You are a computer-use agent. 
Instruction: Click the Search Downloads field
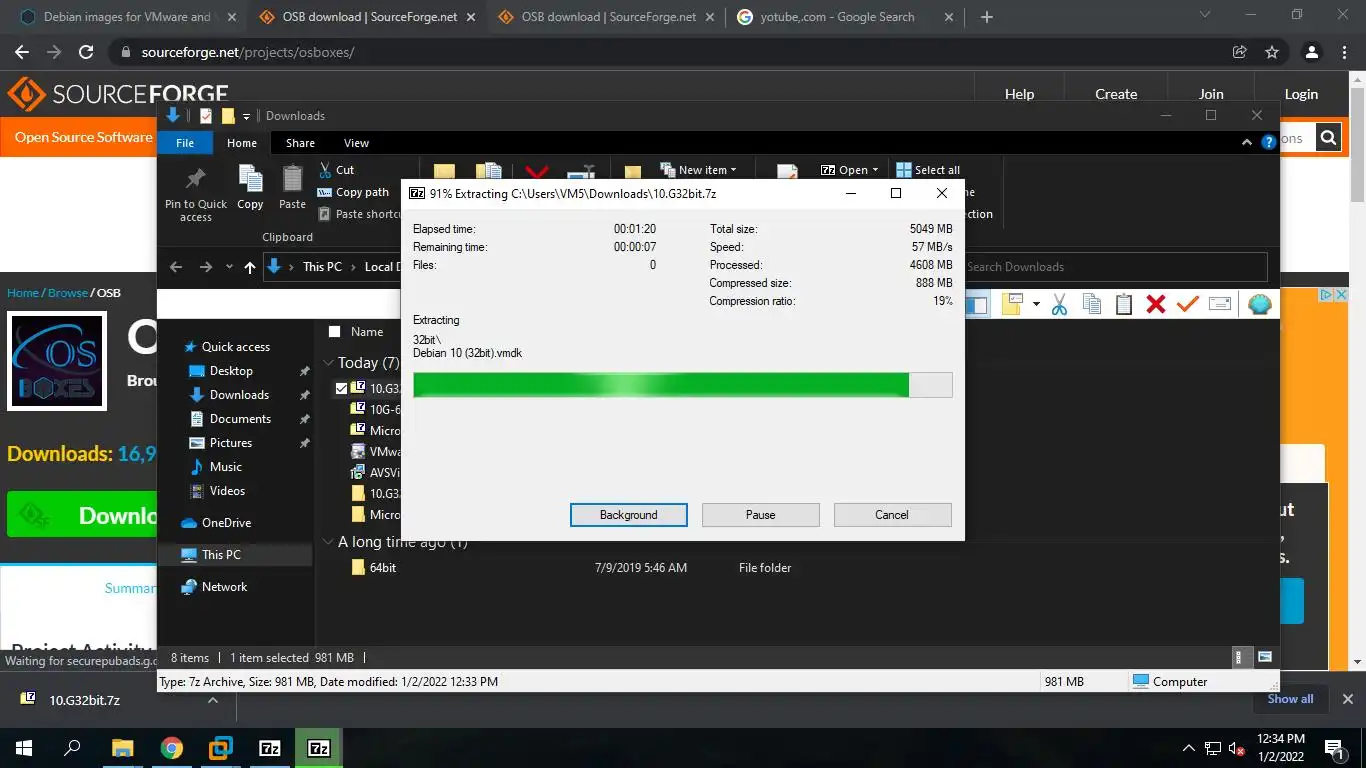(x=1116, y=267)
